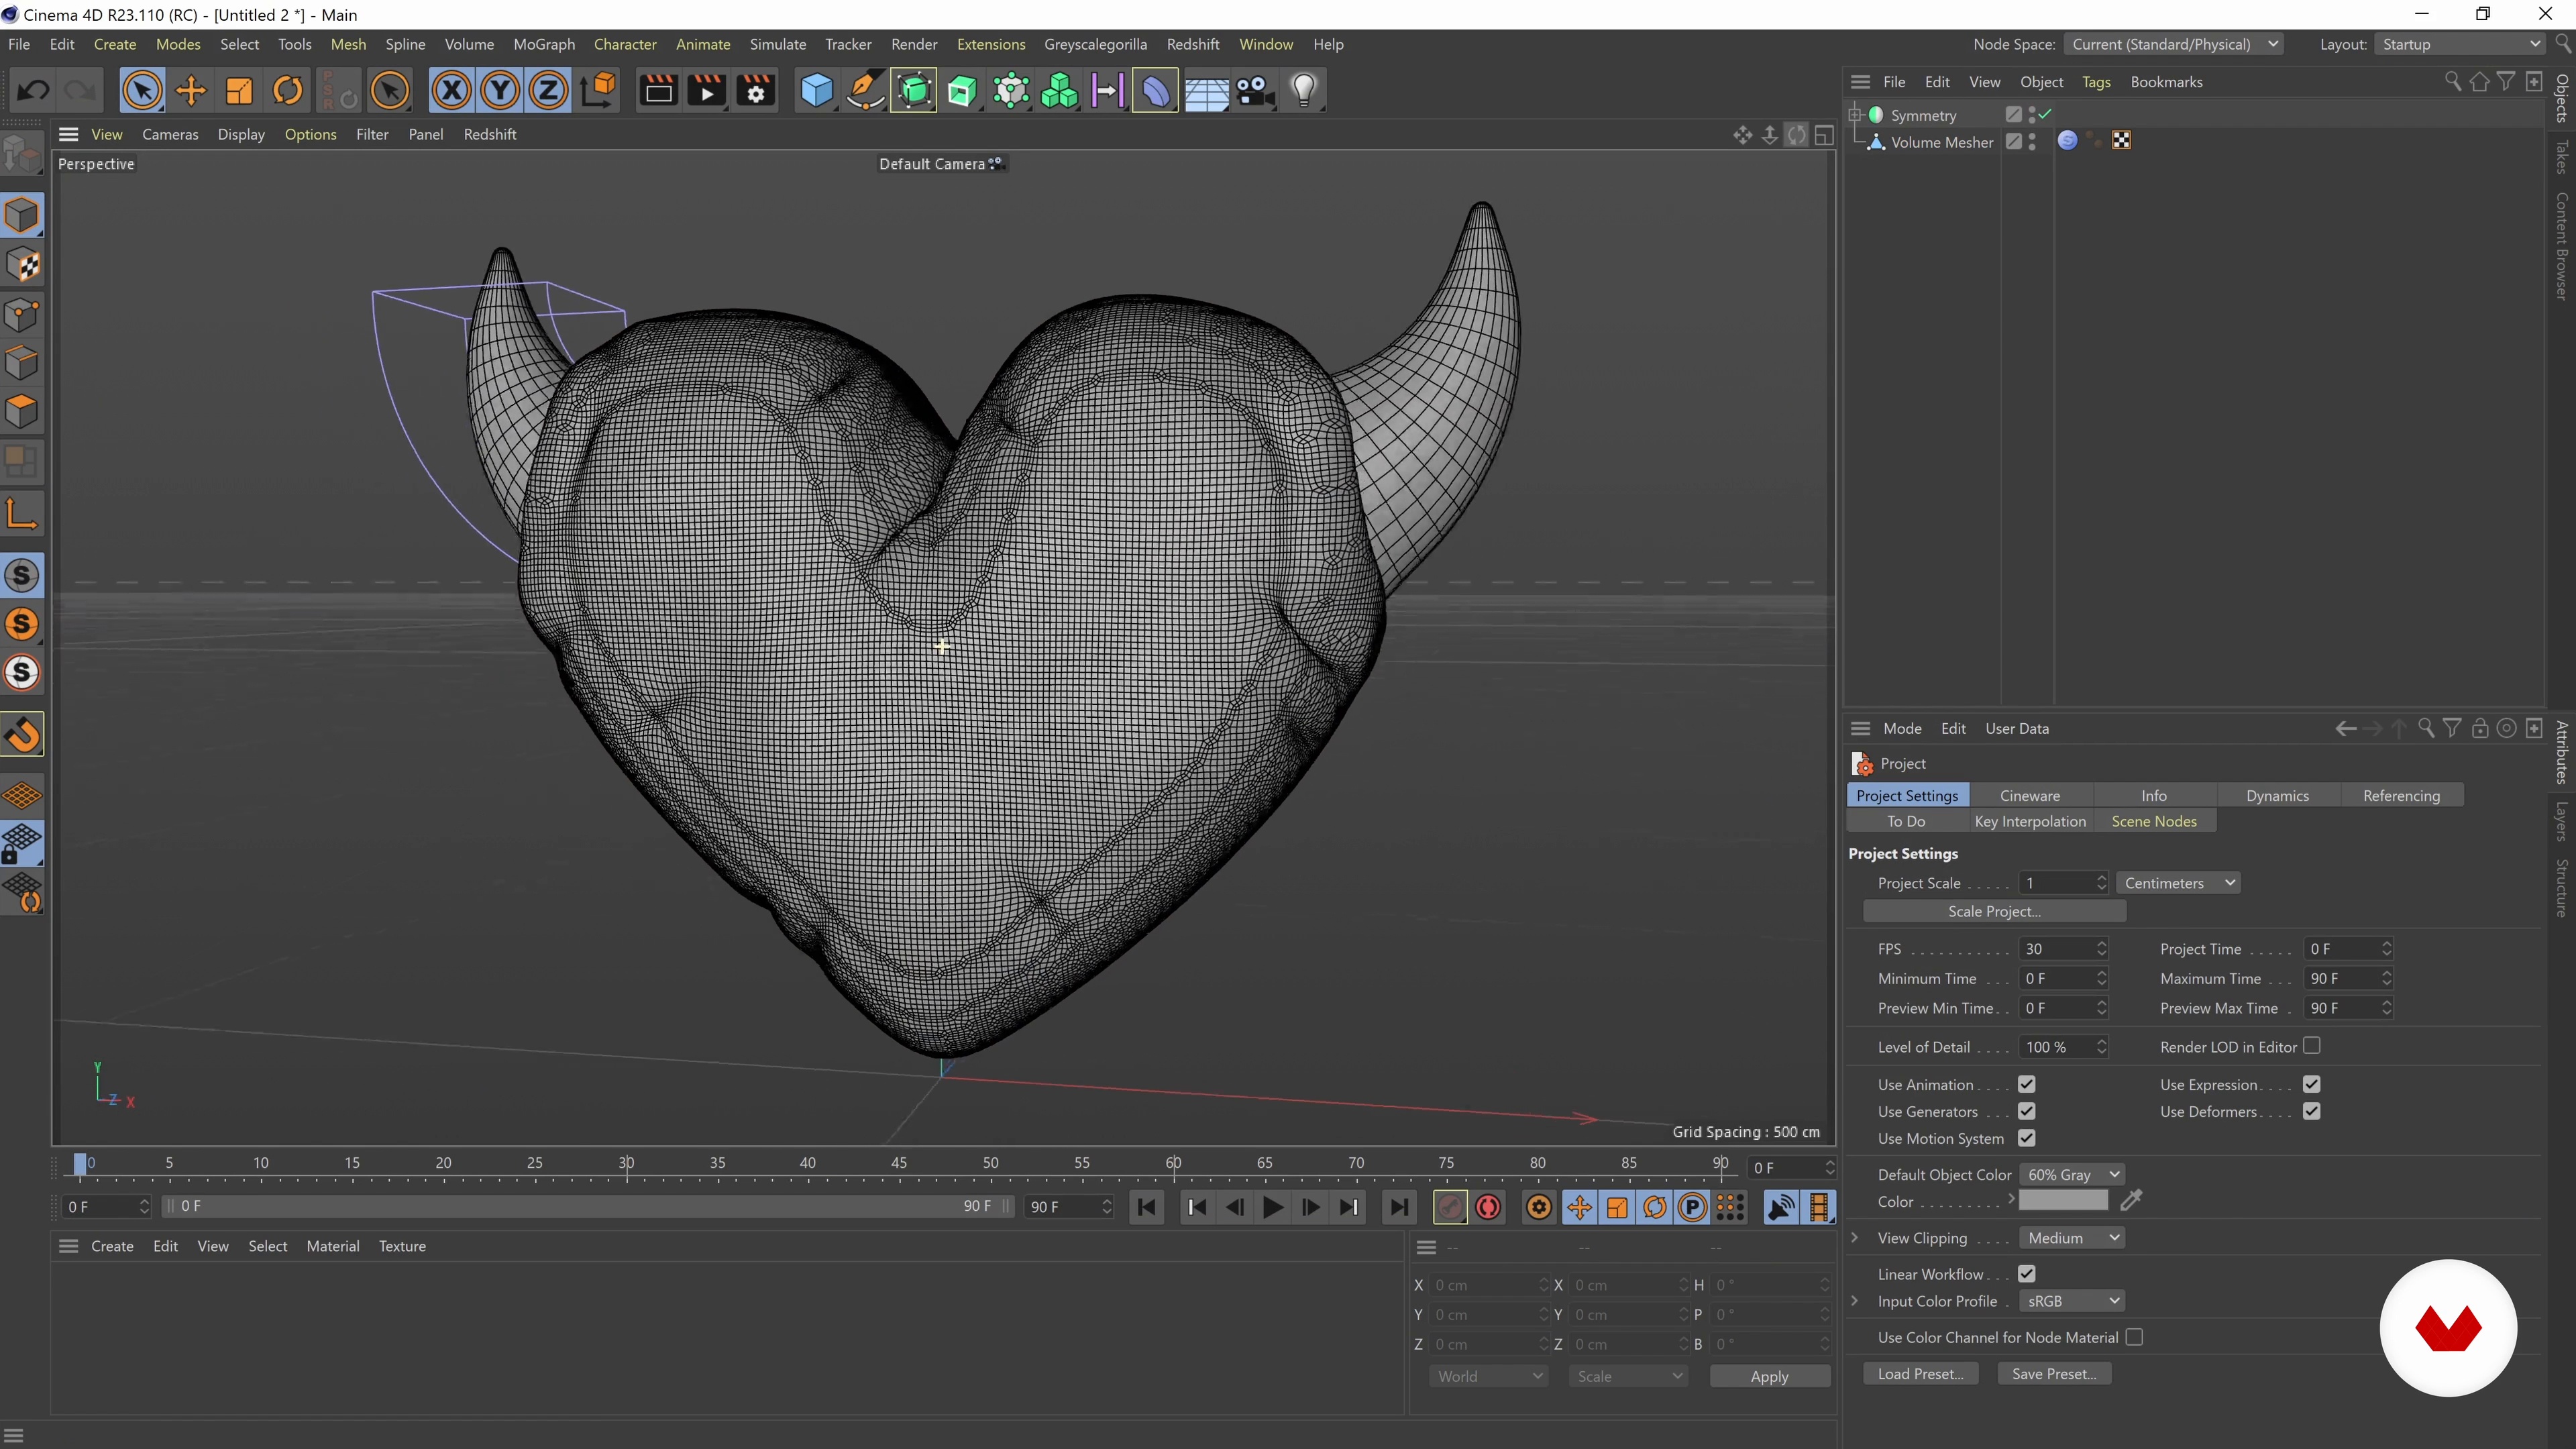Click the Camera icon
The height and width of the screenshot is (1449, 2576).
(x=1254, y=91)
